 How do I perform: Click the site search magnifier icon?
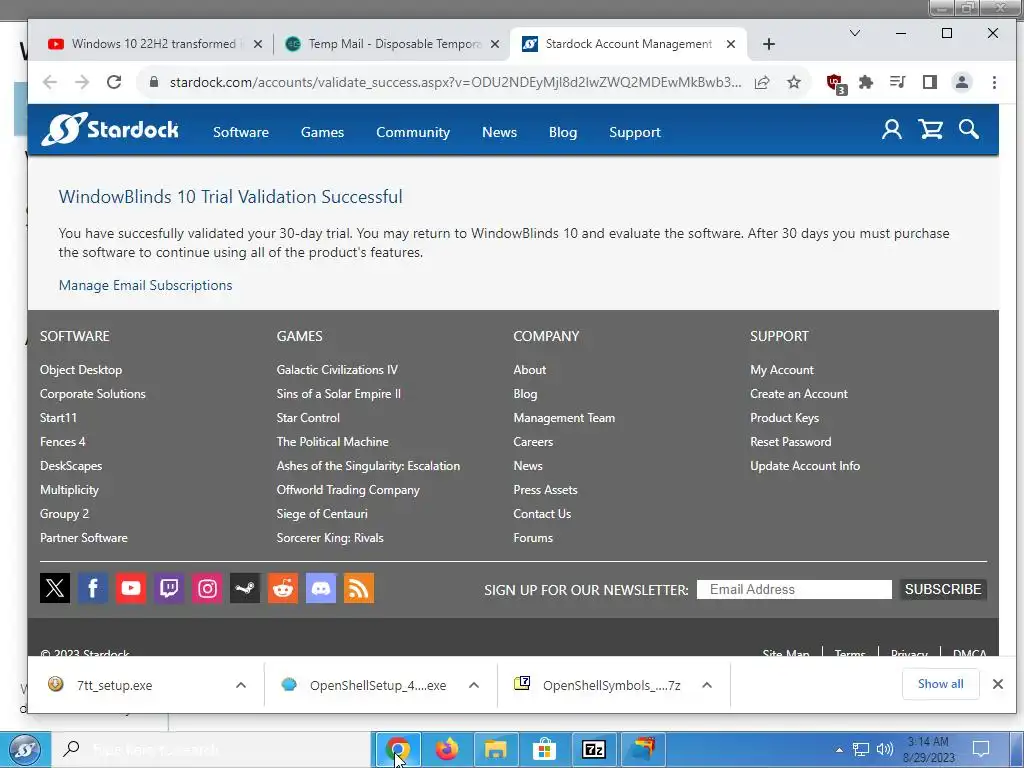(x=968, y=129)
